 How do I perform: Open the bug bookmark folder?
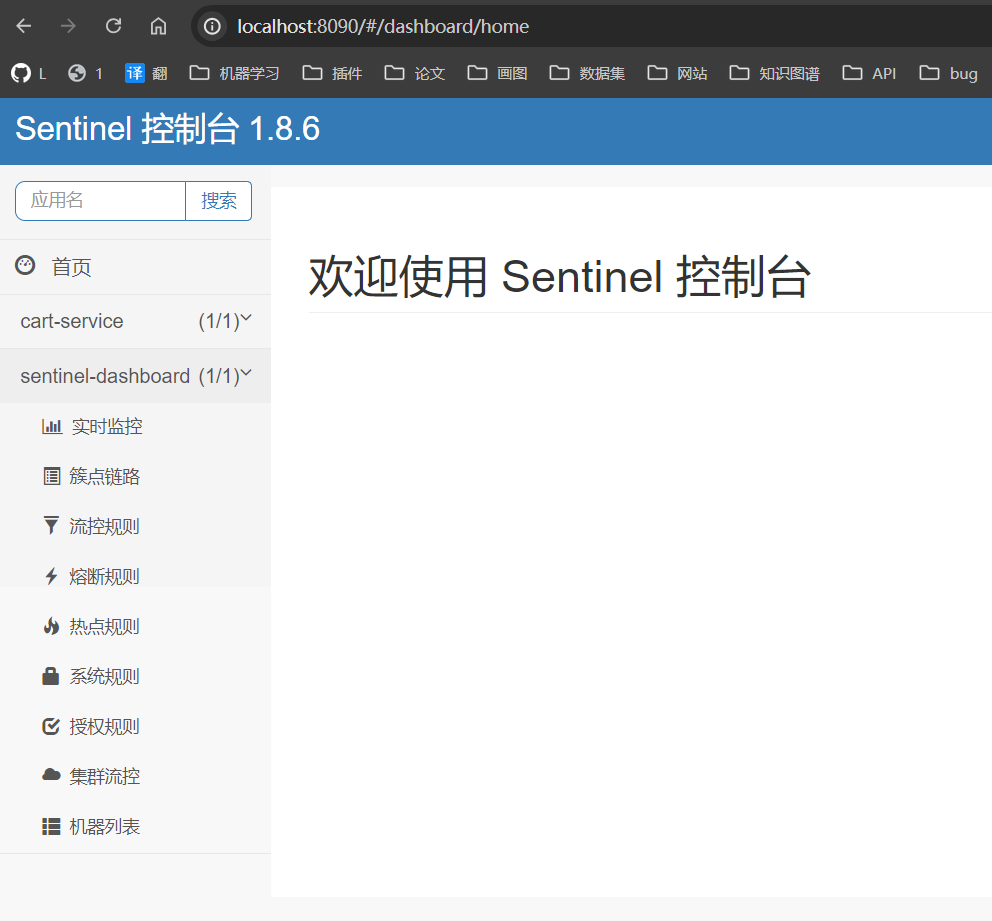(948, 73)
